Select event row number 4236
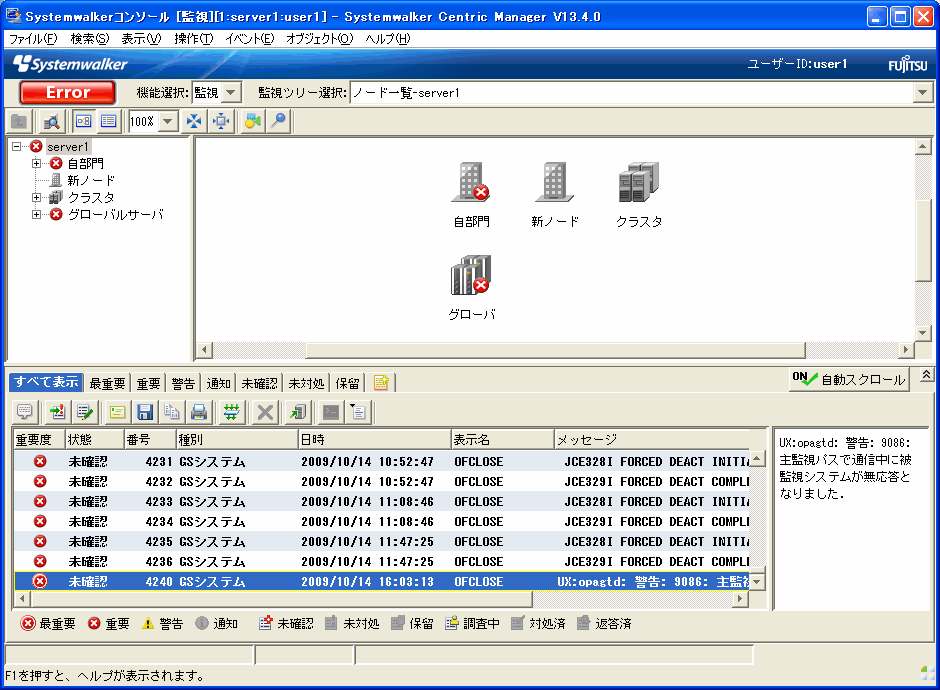 coord(381,562)
